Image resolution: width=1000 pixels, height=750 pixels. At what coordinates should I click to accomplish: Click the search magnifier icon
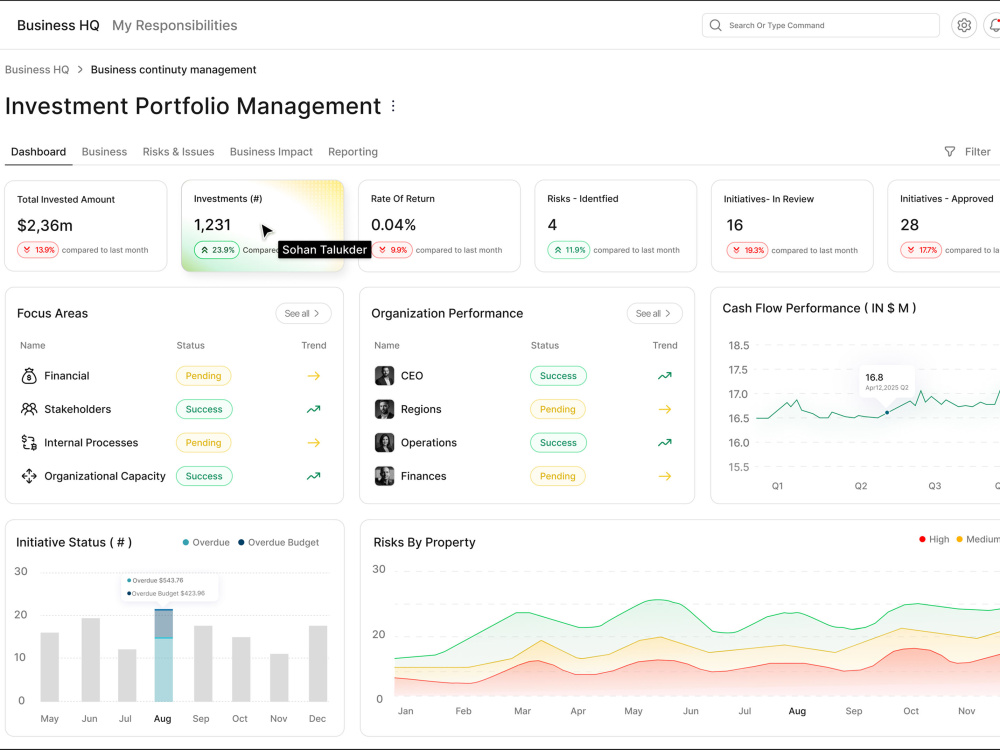point(716,26)
